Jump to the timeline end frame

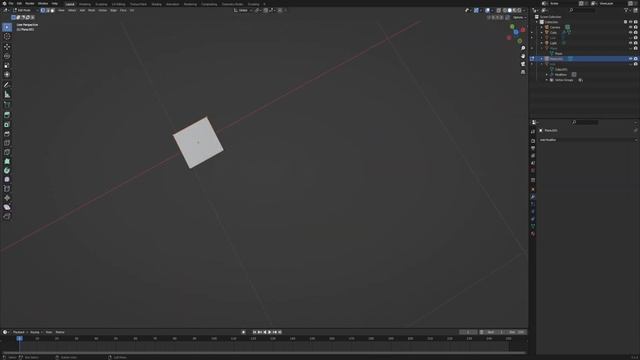[x=280, y=332]
